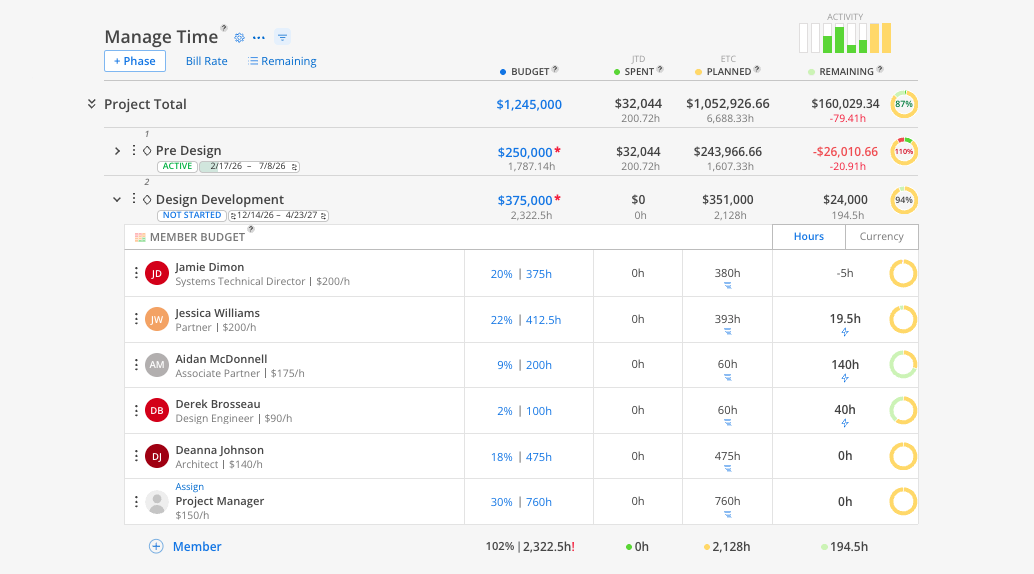The height and width of the screenshot is (574, 1034).
Task: Click the plus circle icon to add Member
Action: click(x=156, y=546)
